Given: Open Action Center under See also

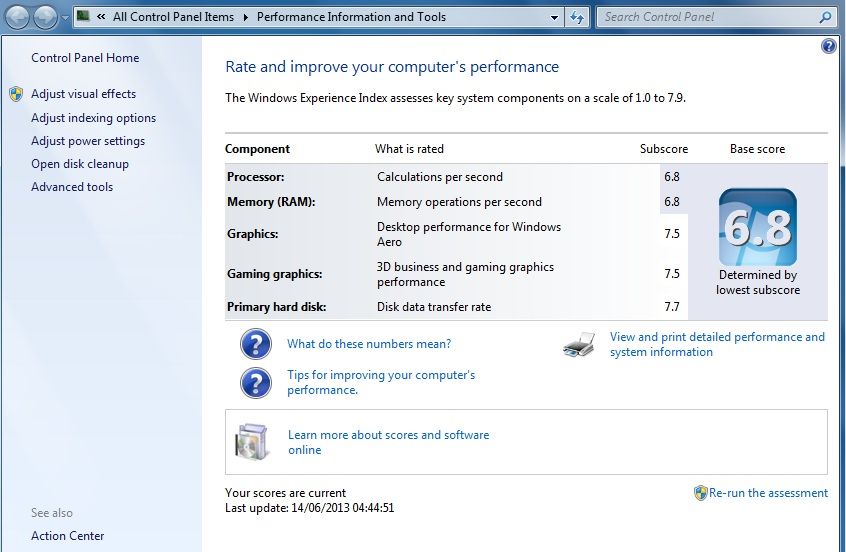Looking at the screenshot, I should (67, 536).
